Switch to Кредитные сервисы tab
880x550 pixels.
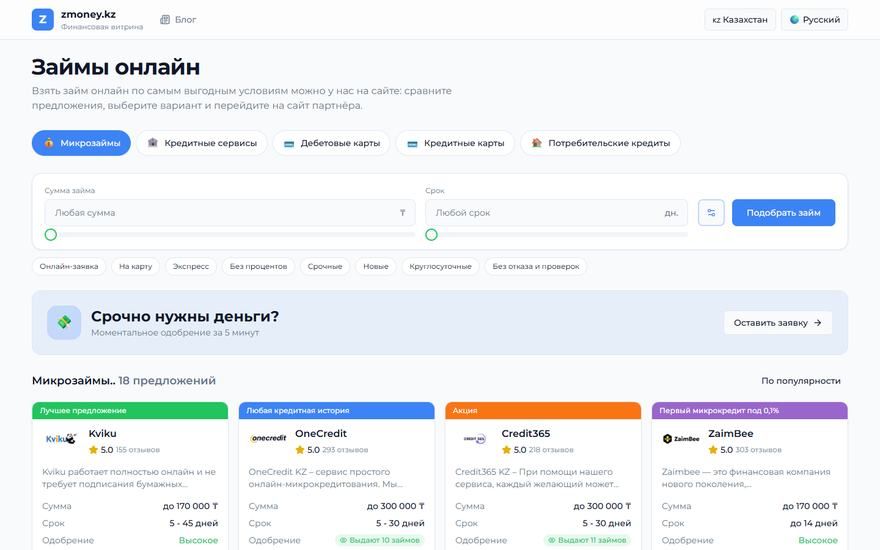point(203,143)
